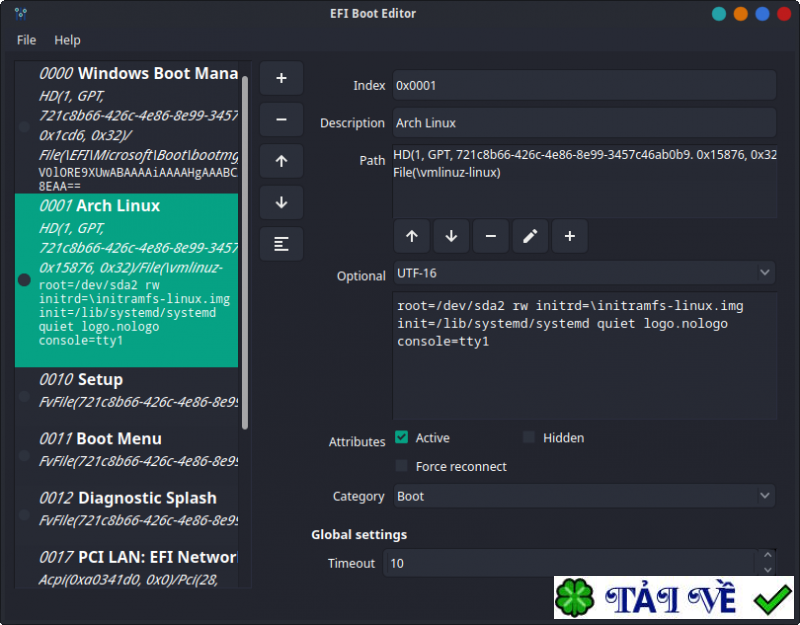Add new path node with plus icon

pos(569,236)
